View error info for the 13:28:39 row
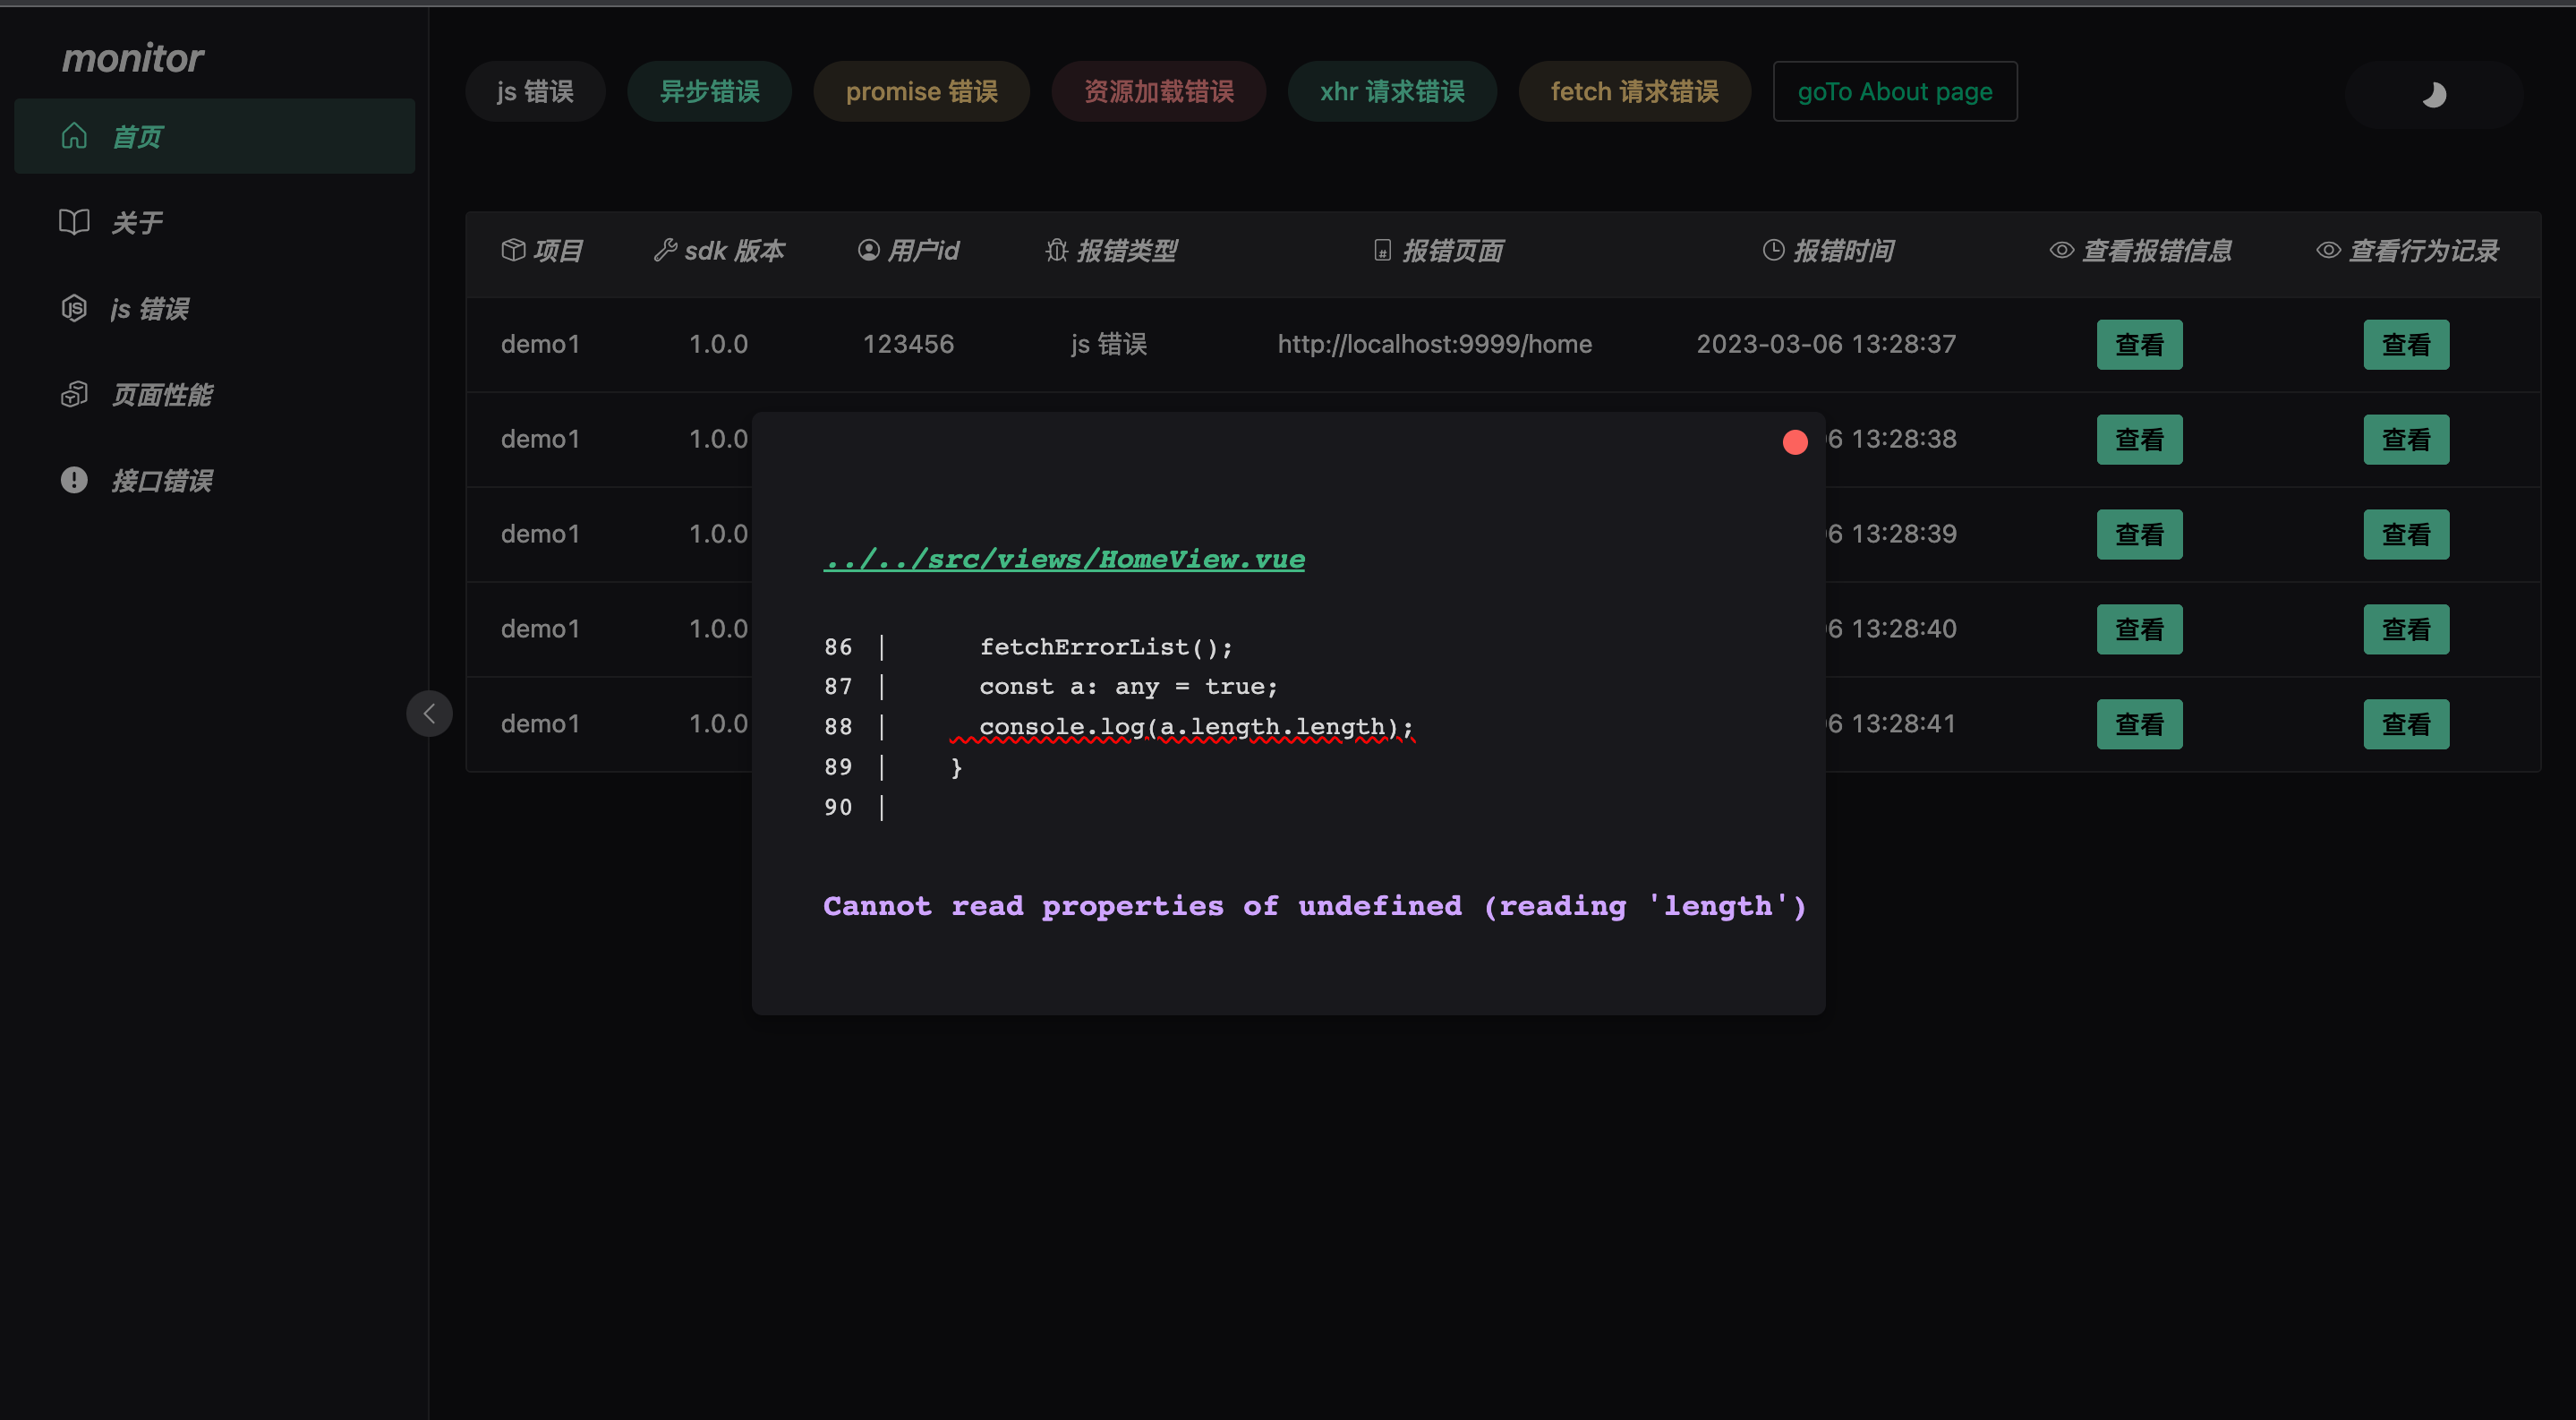 coord(2139,534)
